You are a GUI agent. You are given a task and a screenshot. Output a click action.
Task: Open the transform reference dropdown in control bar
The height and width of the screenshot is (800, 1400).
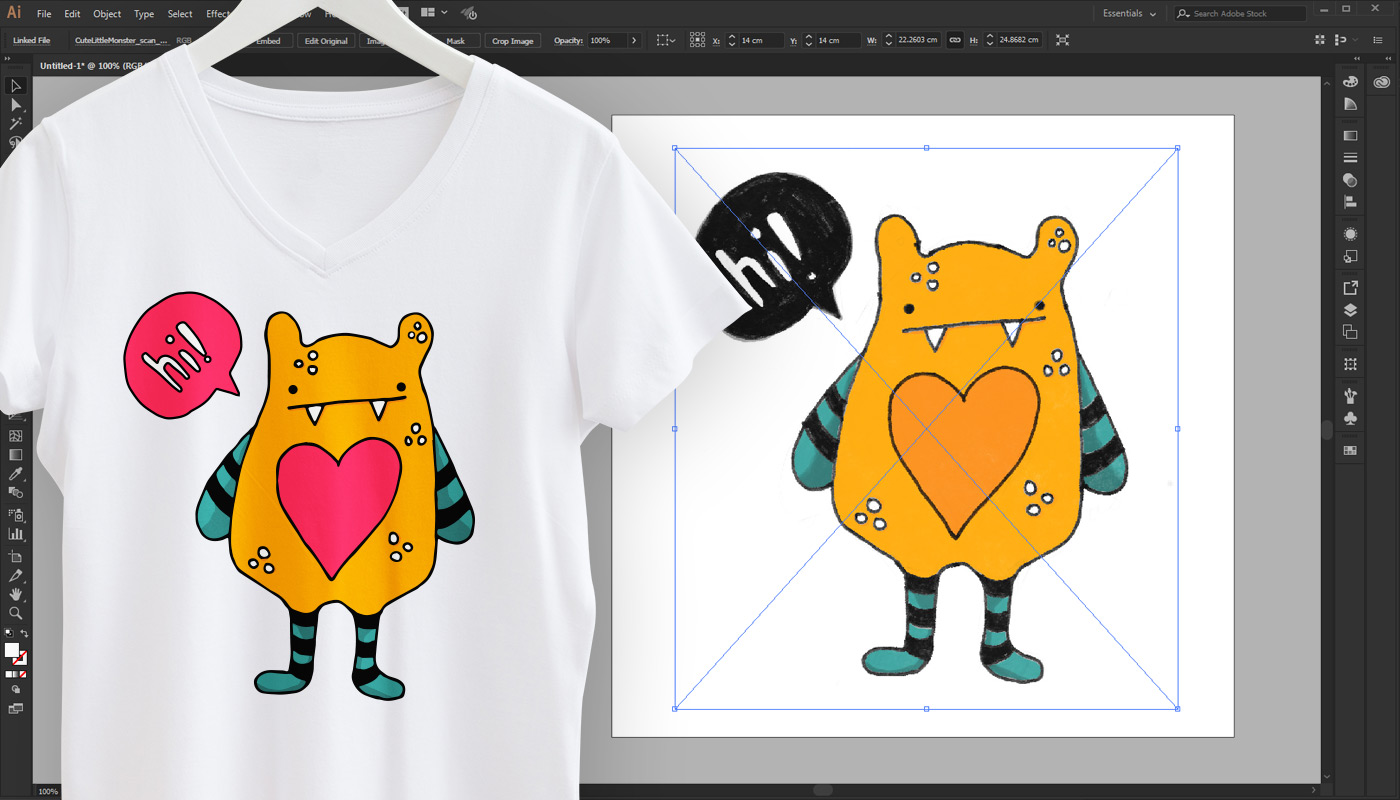point(665,40)
